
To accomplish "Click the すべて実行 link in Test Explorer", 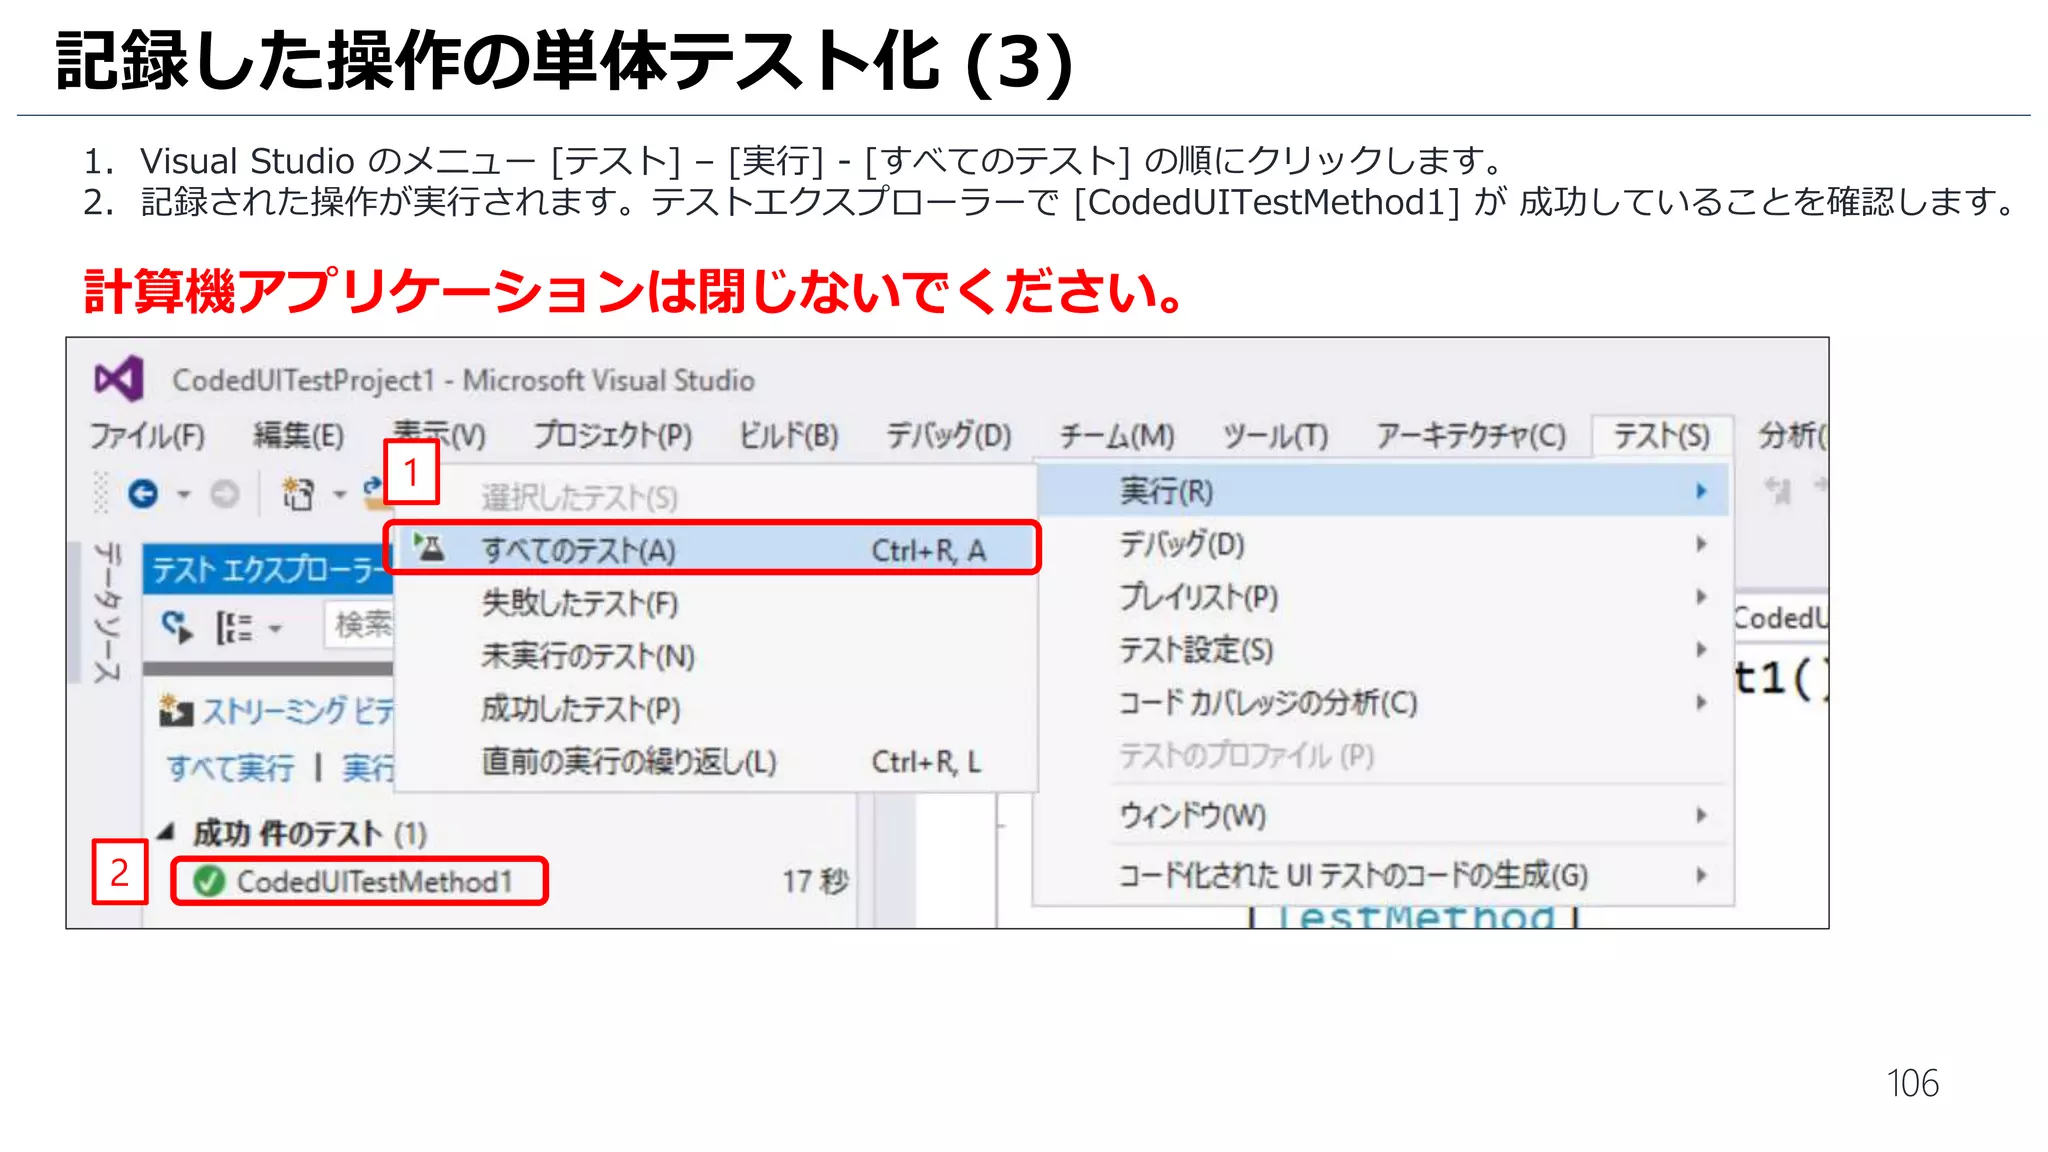I will (230, 768).
